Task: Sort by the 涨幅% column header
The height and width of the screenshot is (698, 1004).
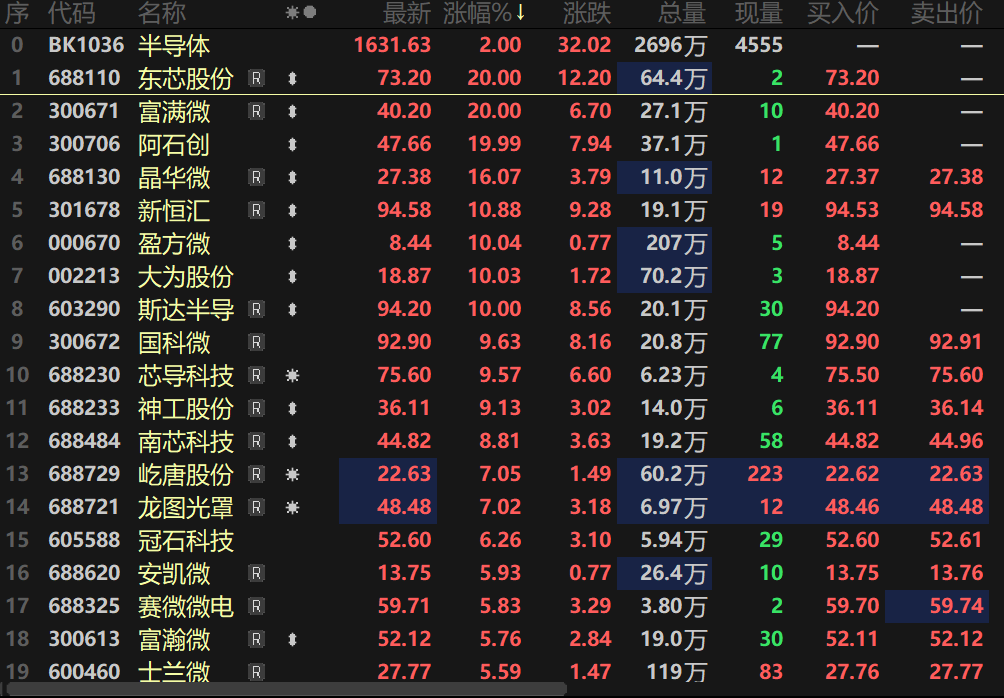Action: (484, 13)
